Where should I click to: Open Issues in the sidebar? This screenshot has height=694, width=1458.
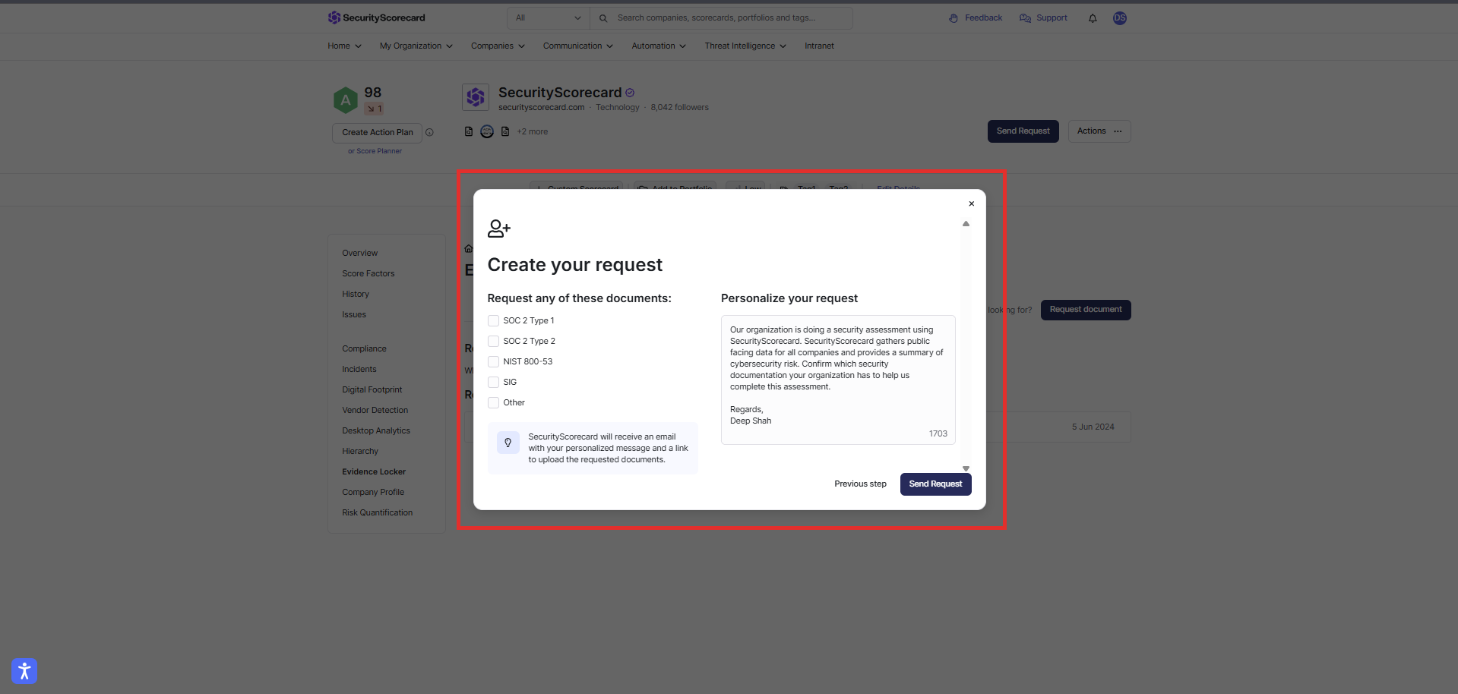click(x=354, y=314)
